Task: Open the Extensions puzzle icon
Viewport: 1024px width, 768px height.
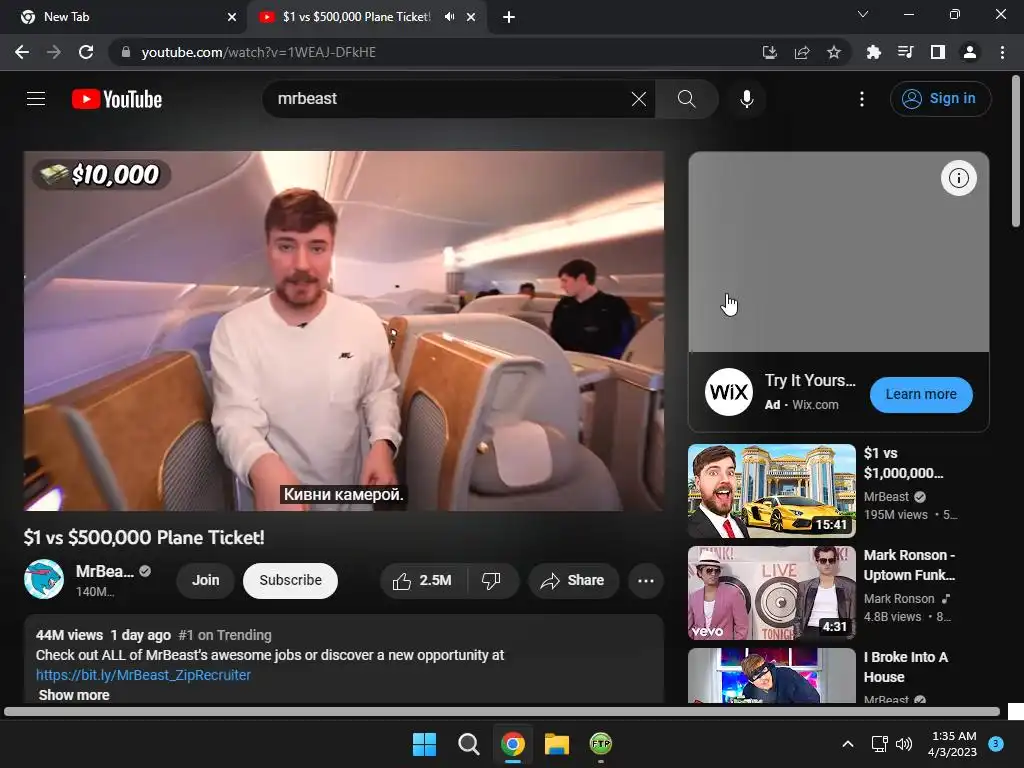Action: pos(873,52)
